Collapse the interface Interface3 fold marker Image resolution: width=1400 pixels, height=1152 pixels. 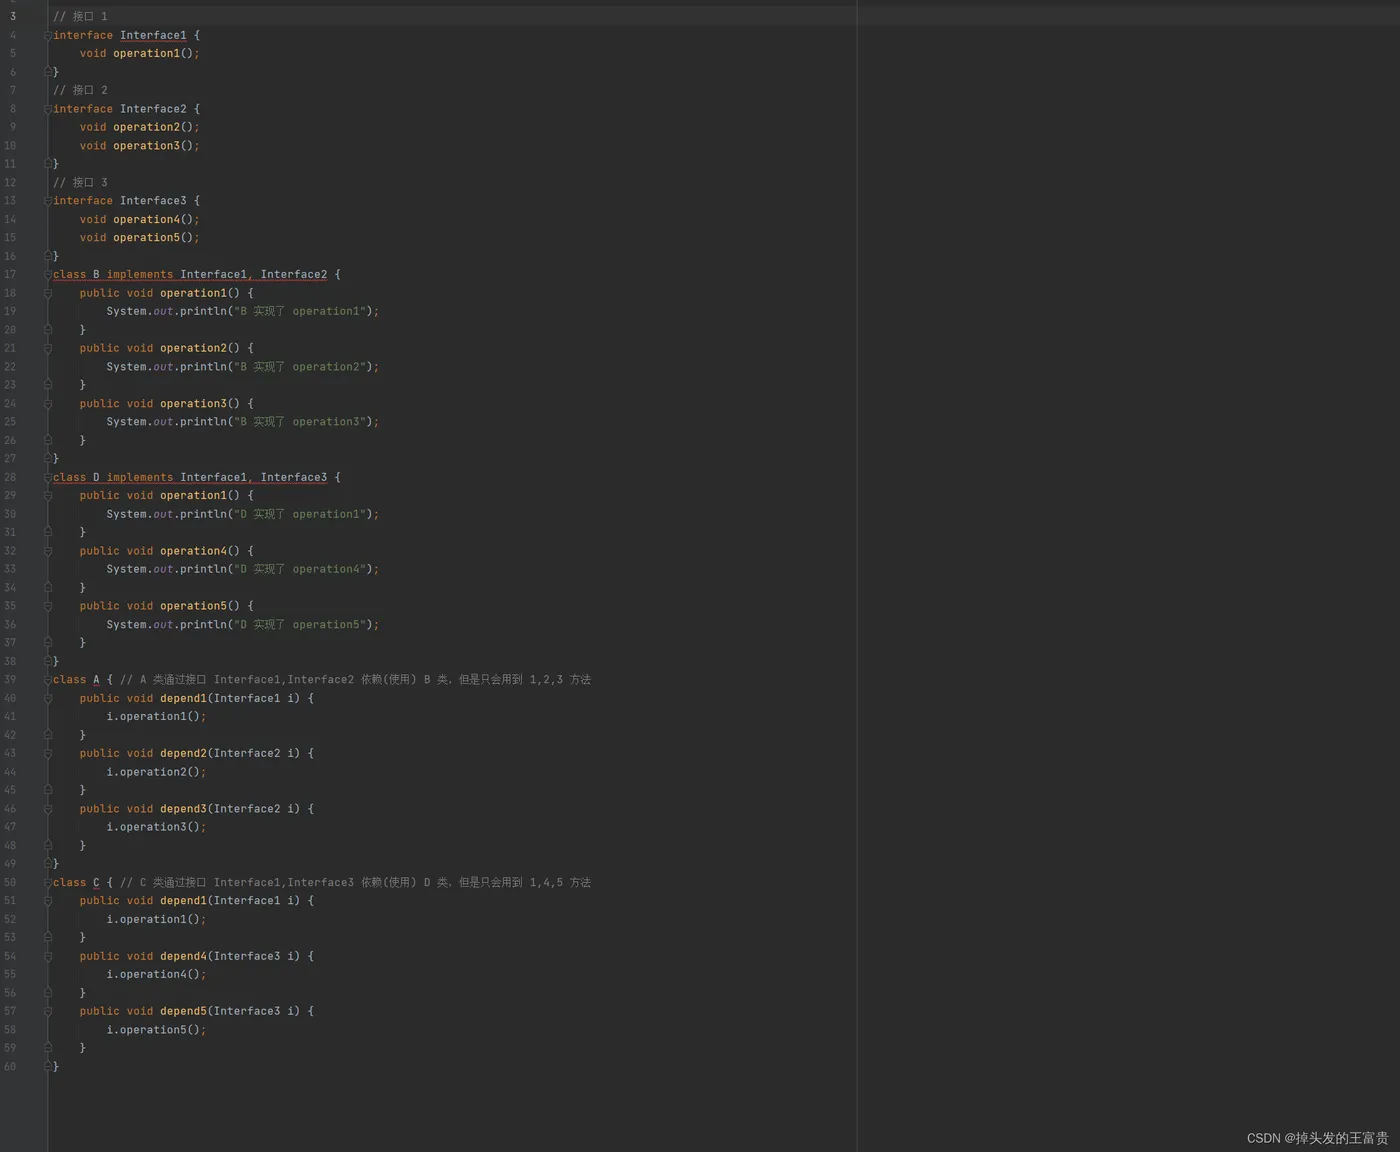pyautogui.click(x=48, y=201)
